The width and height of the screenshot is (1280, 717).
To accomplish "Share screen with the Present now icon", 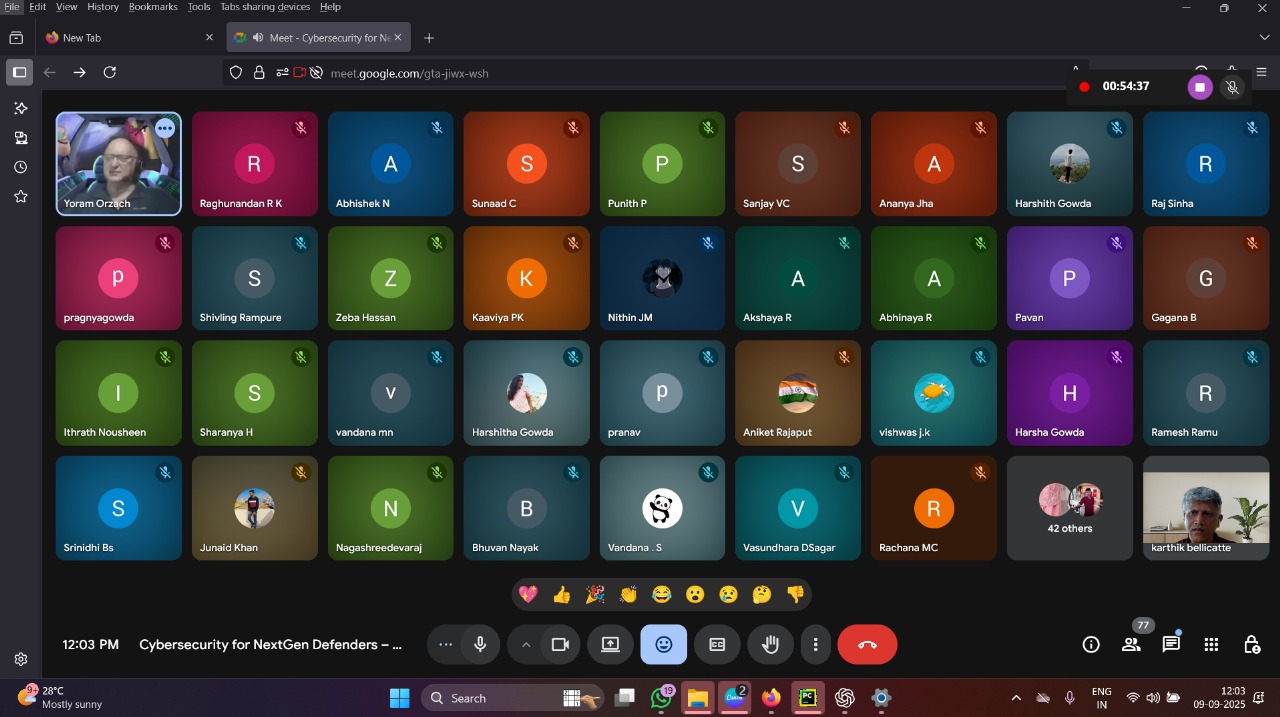I will (610, 645).
